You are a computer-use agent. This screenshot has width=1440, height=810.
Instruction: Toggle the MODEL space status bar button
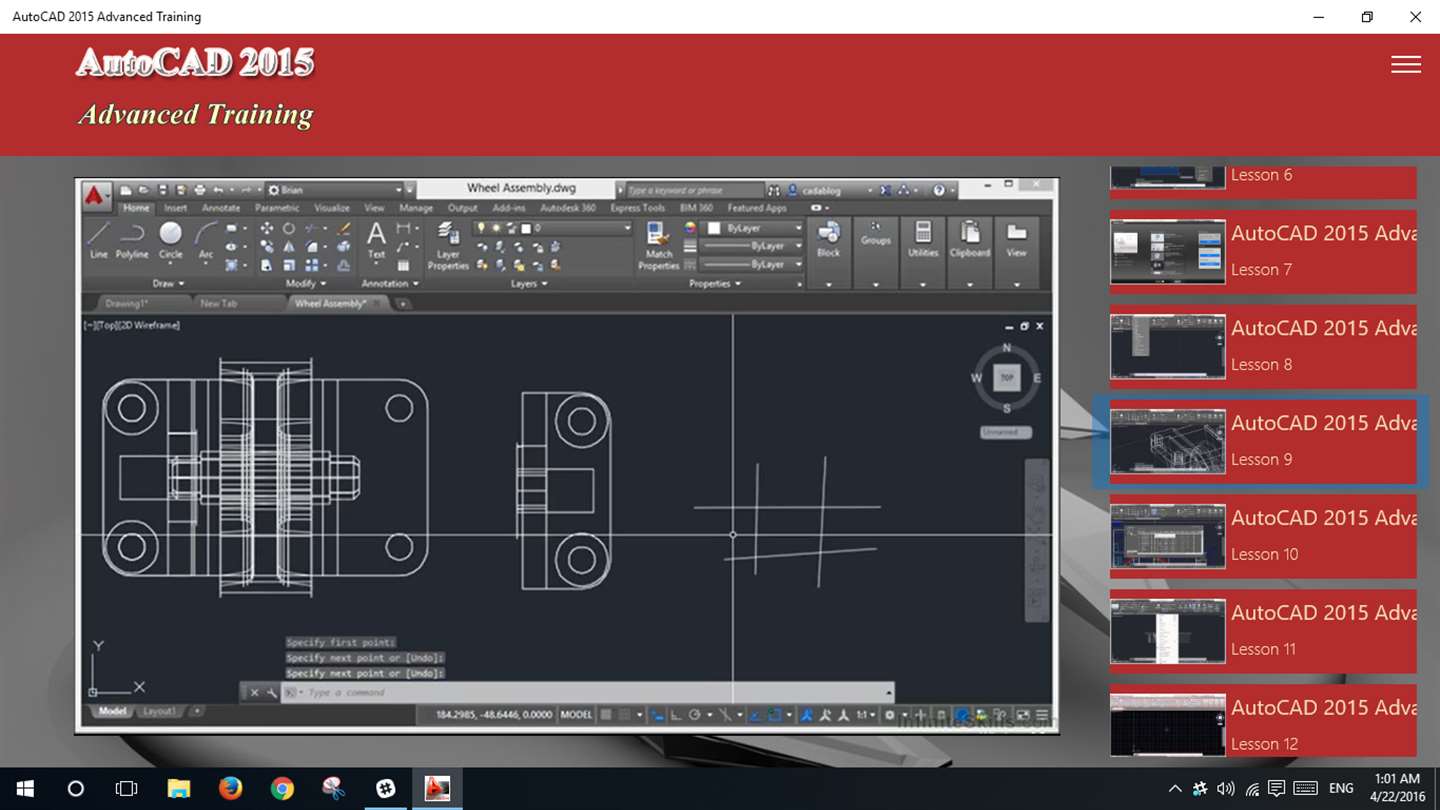[x=576, y=715]
